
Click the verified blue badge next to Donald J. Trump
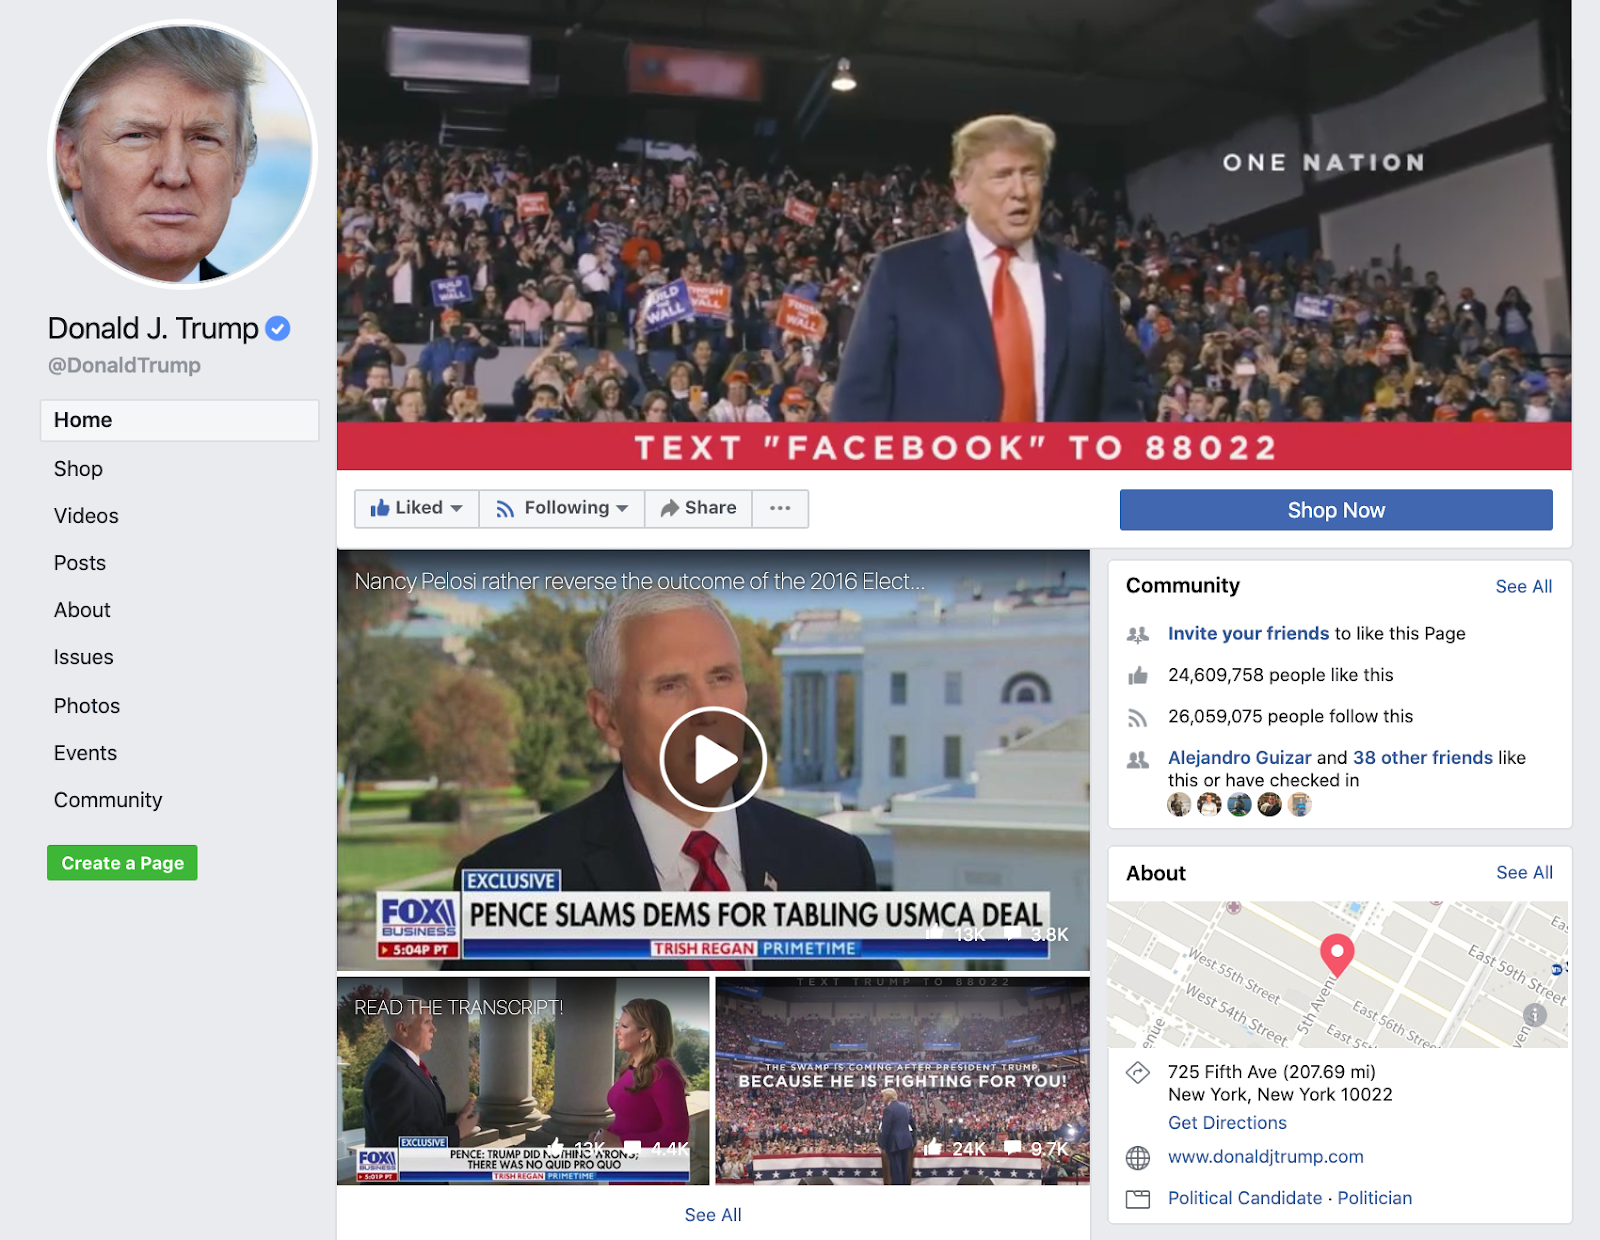point(278,328)
